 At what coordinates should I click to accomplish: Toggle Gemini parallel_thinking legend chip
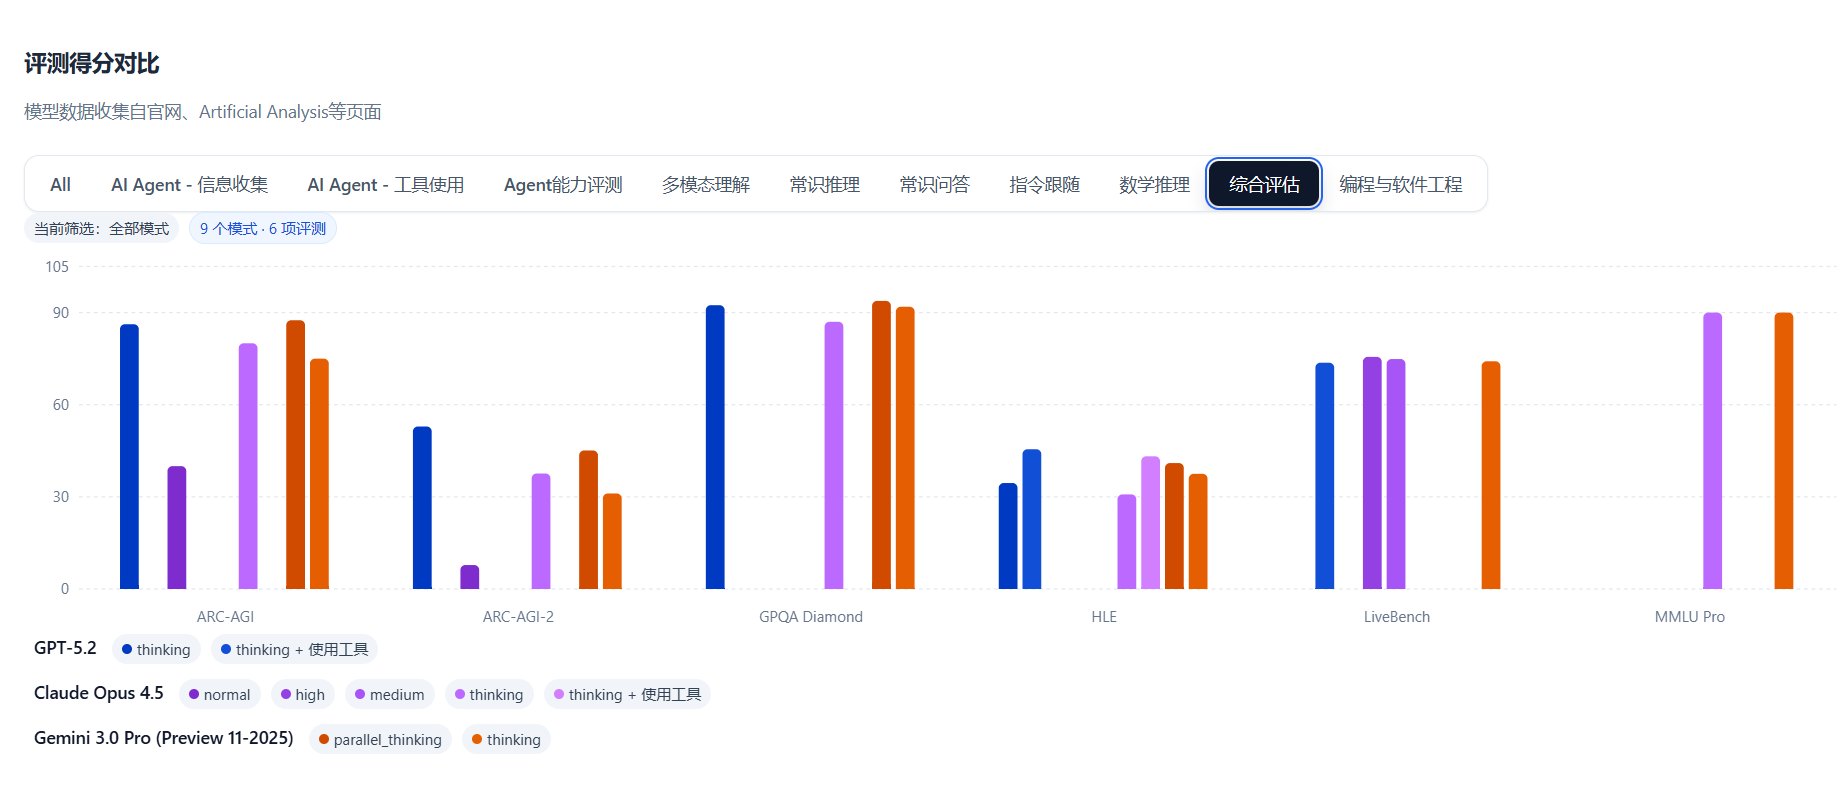(380, 740)
